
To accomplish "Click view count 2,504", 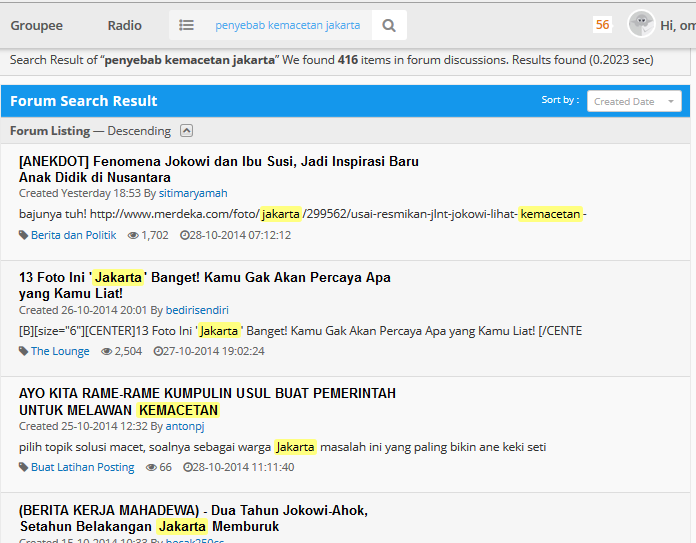I will click(128, 351).
